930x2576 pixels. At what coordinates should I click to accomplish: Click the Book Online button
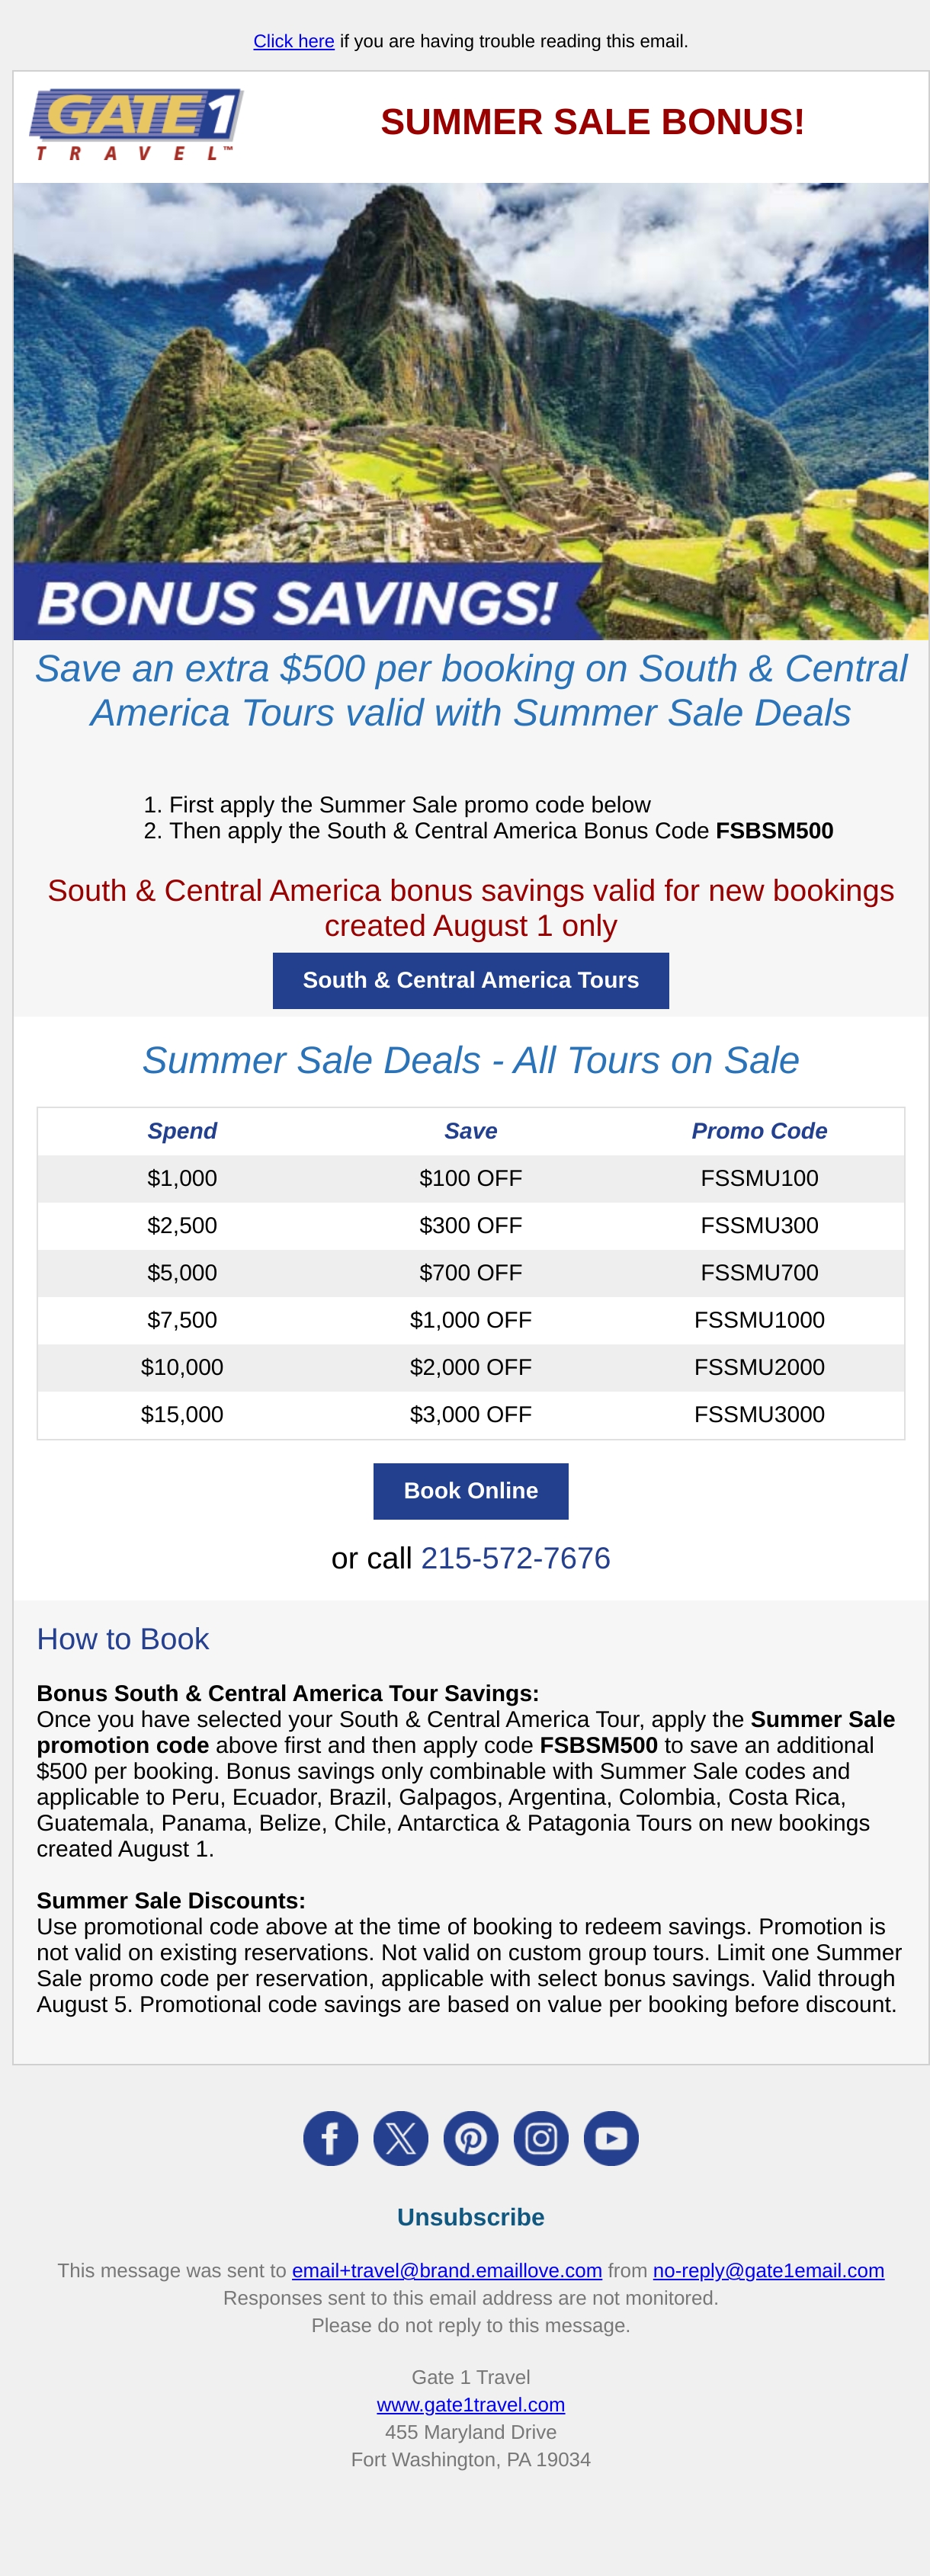(471, 1490)
